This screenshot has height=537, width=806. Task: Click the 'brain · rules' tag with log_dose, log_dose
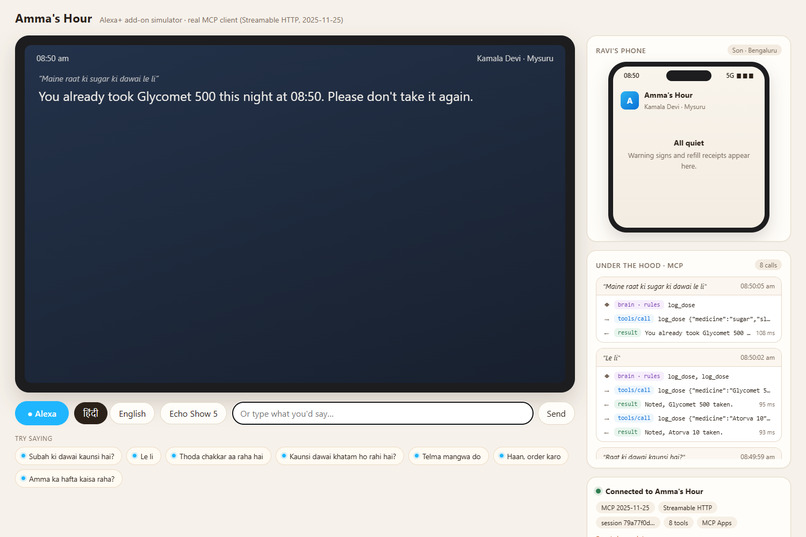(638, 376)
